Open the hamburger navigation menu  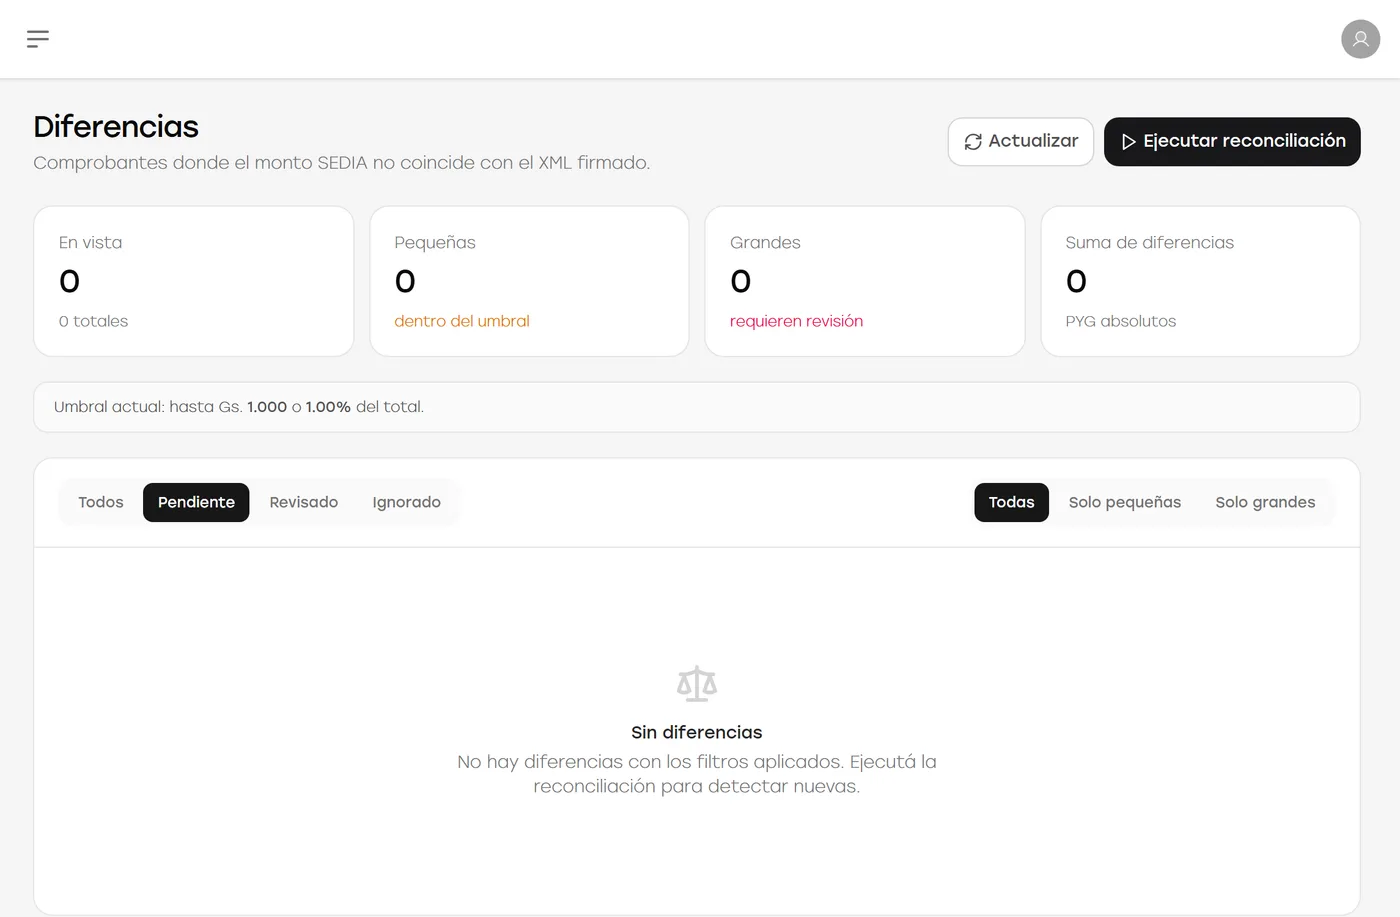pyautogui.click(x=38, y=39)
